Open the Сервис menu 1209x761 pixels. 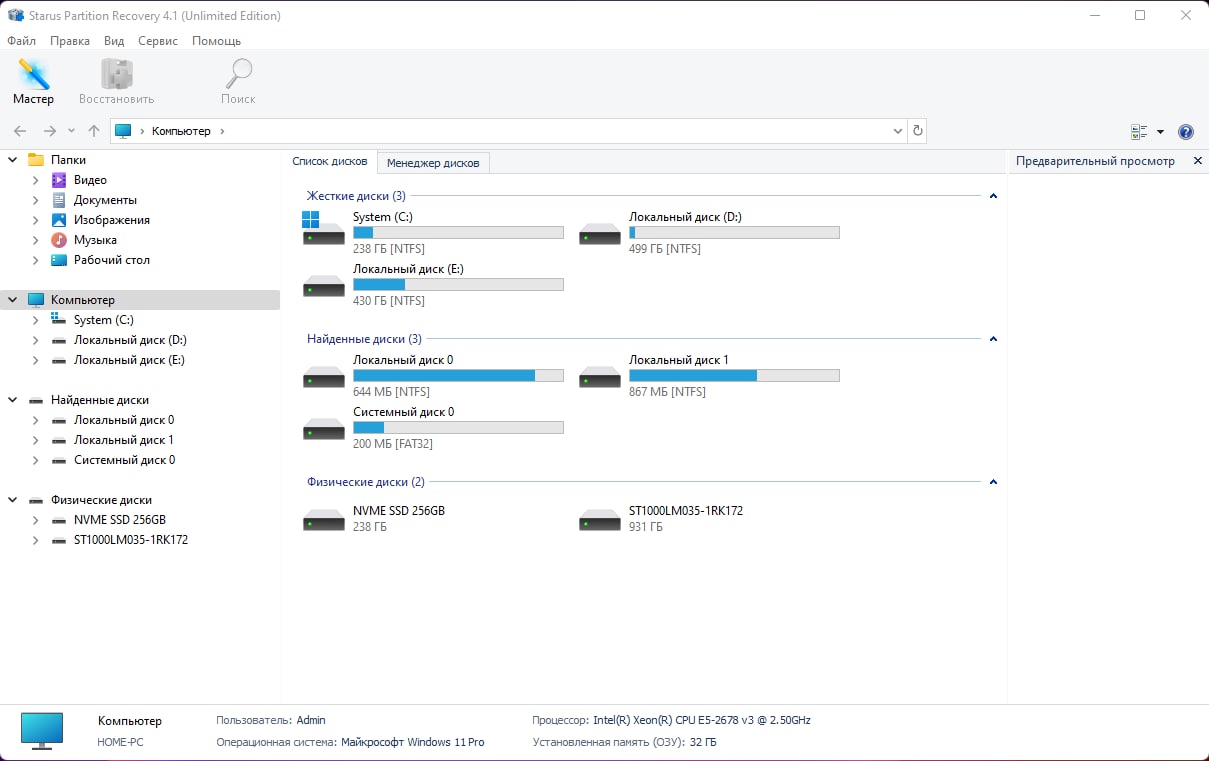click(x=158, y=41)
